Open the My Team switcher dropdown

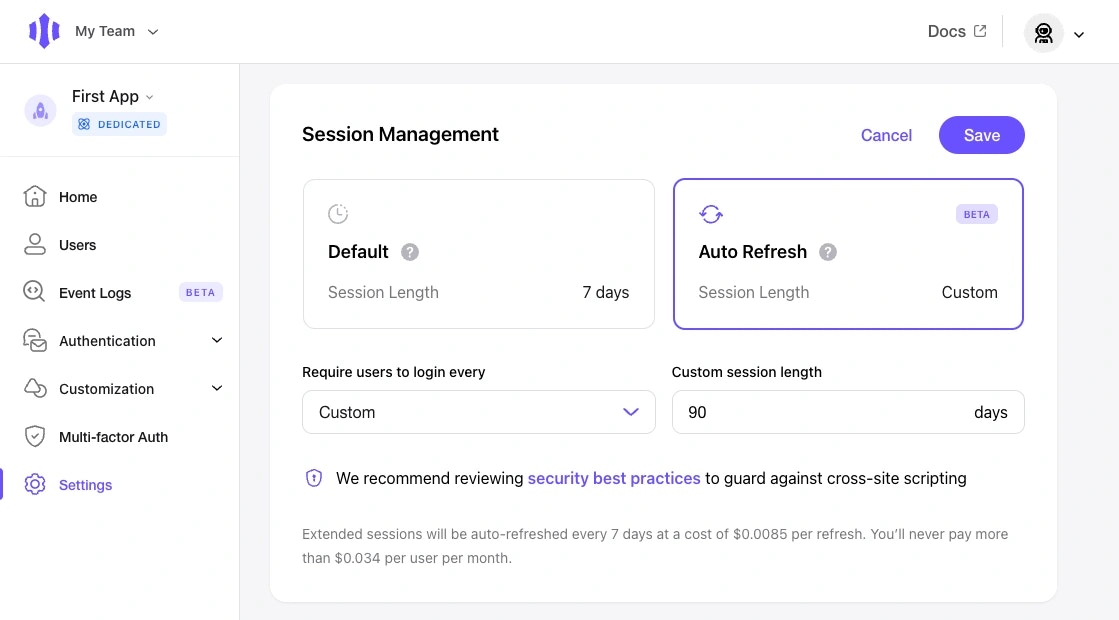116,31
